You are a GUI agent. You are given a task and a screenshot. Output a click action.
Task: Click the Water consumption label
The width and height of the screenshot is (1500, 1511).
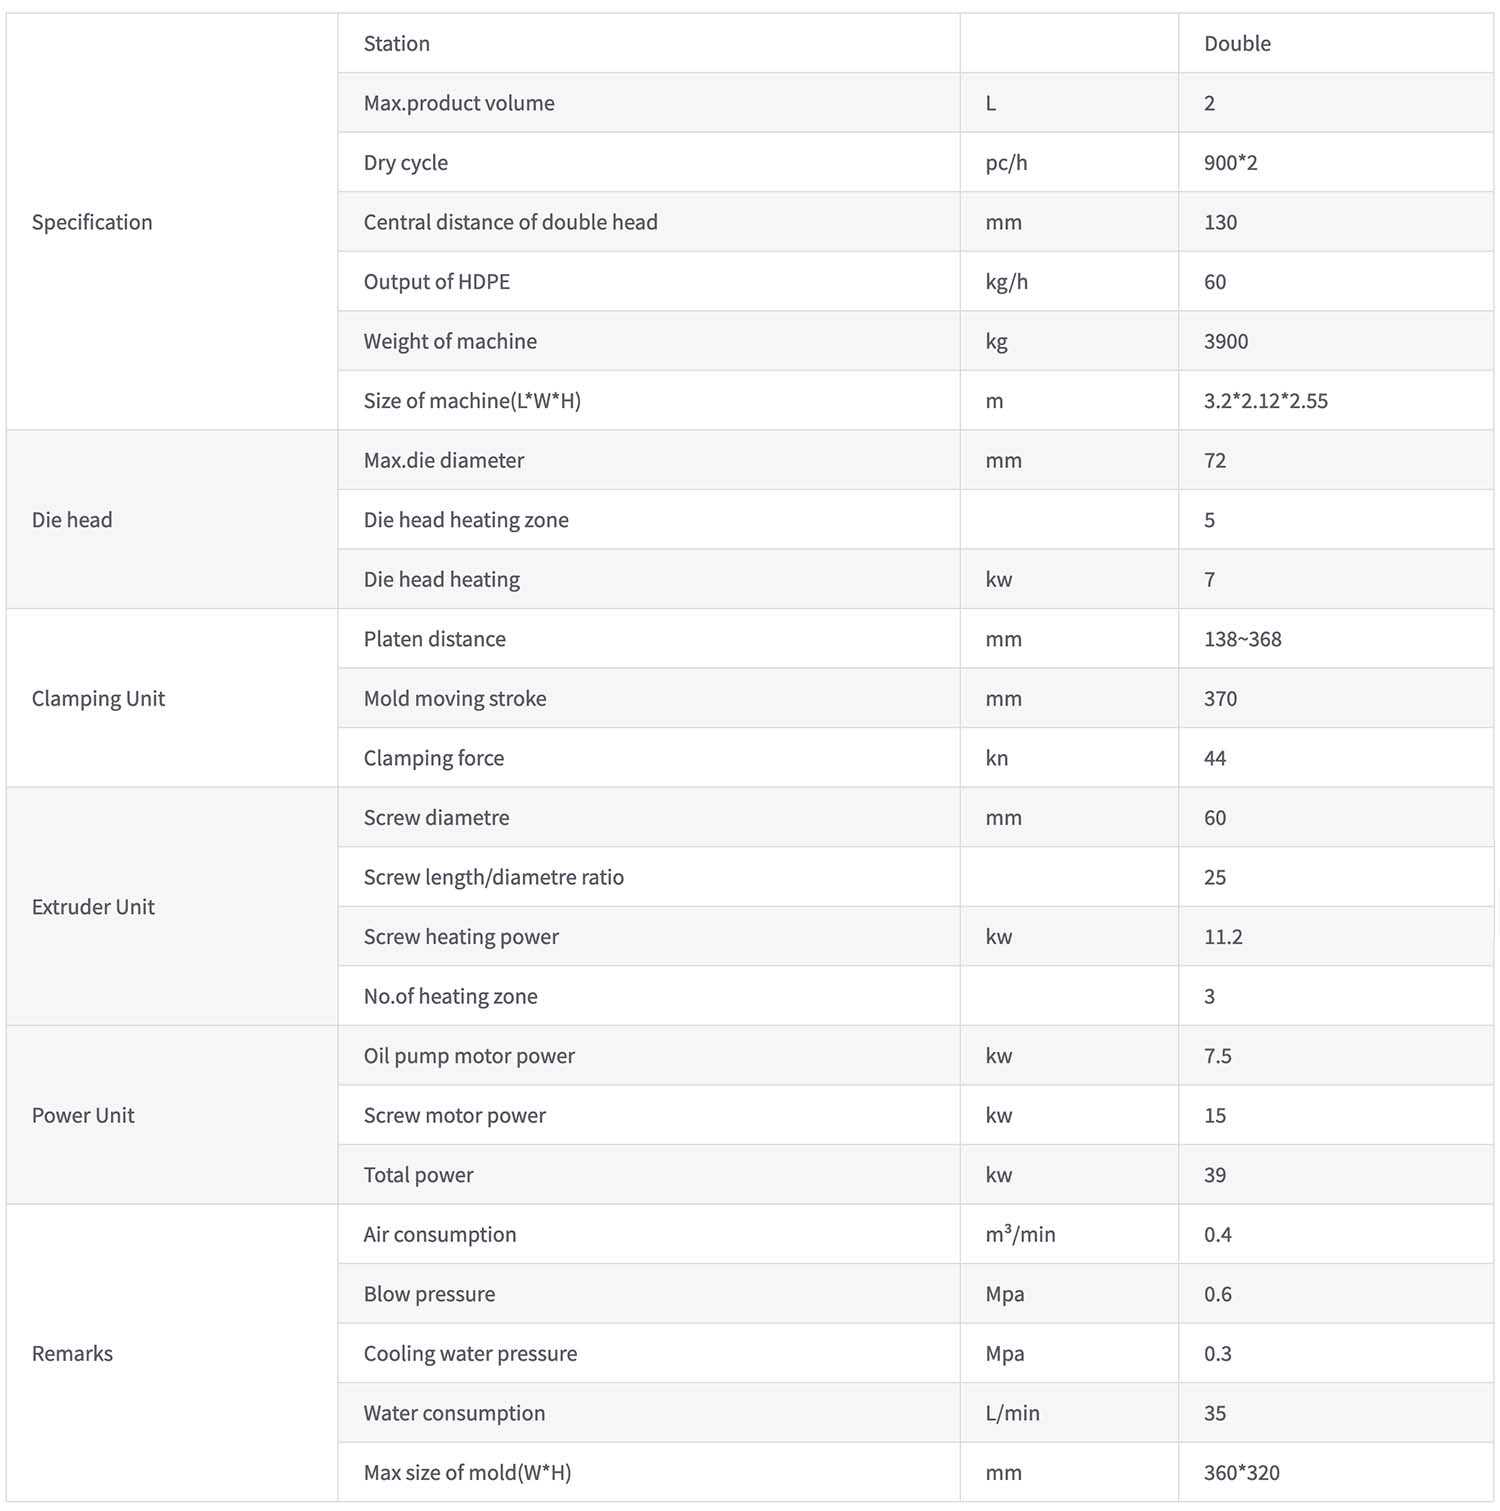click(455, 1413)
